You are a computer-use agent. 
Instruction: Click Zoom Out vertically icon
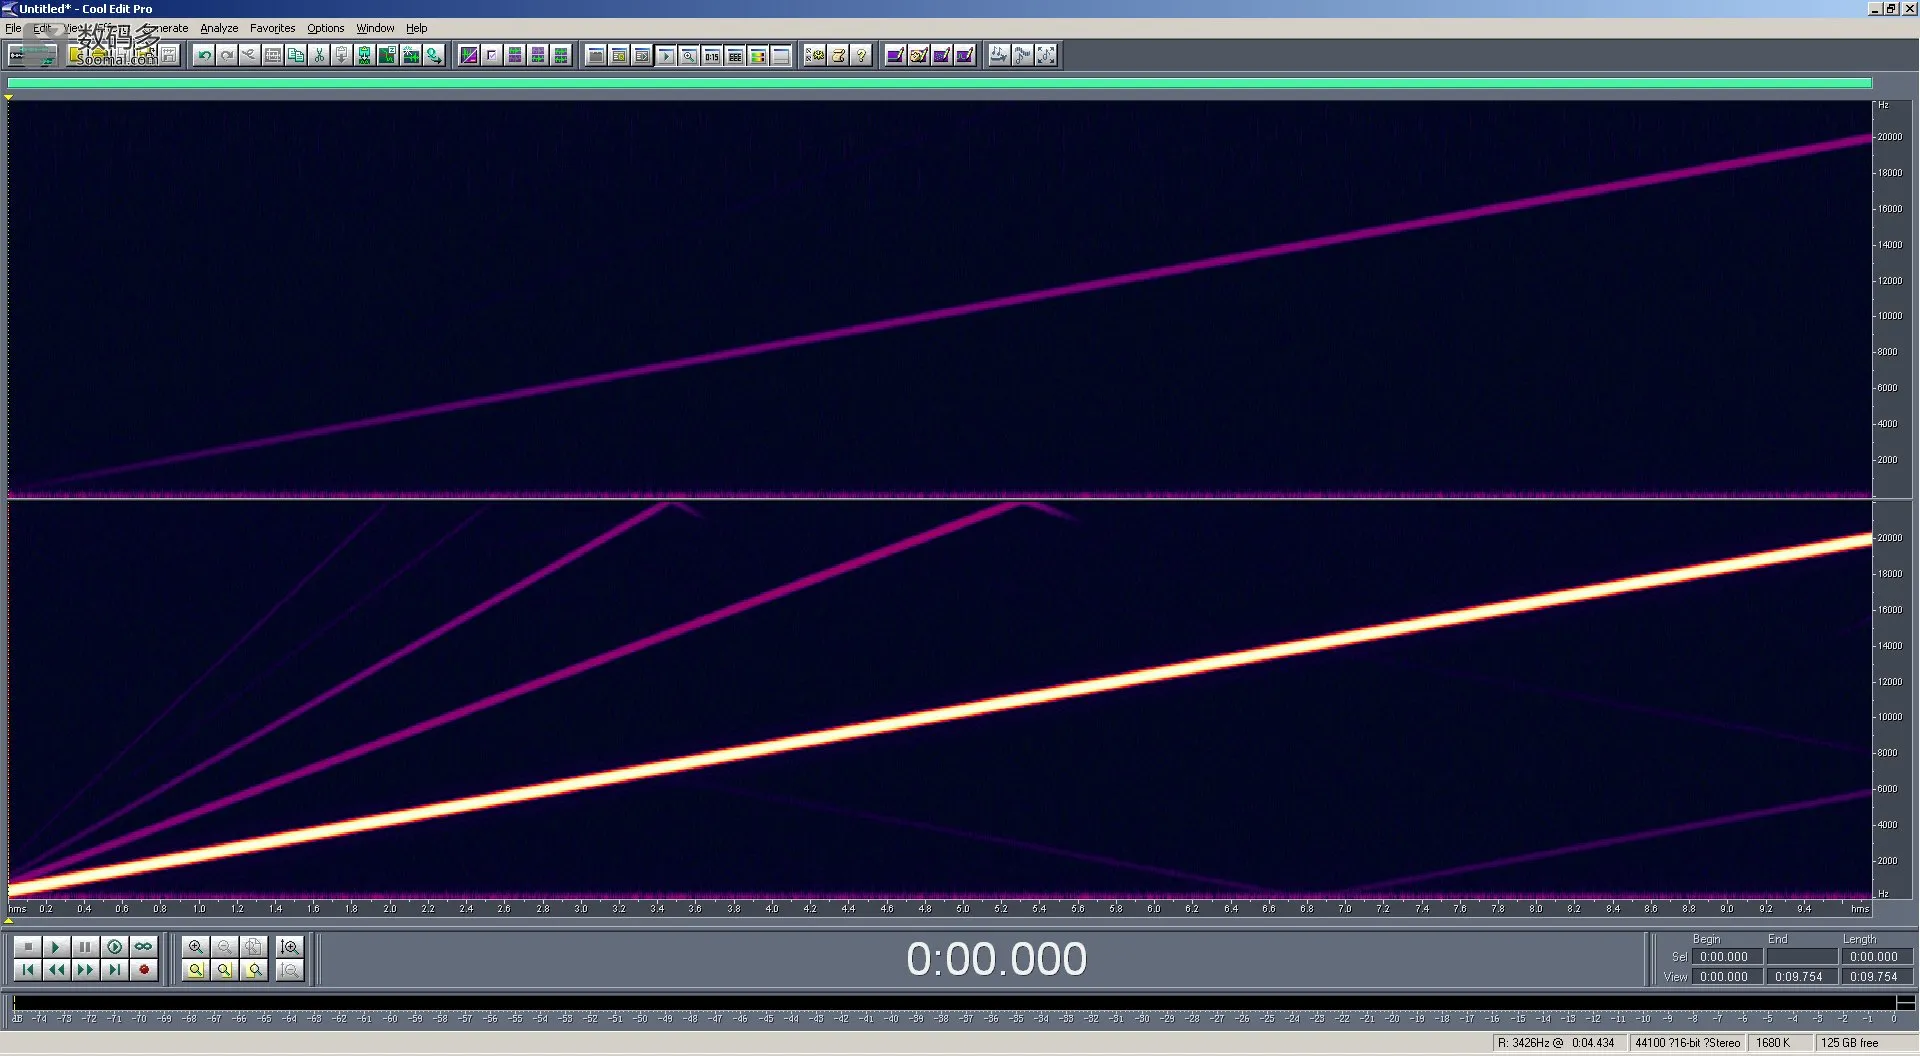coord(290,969)
